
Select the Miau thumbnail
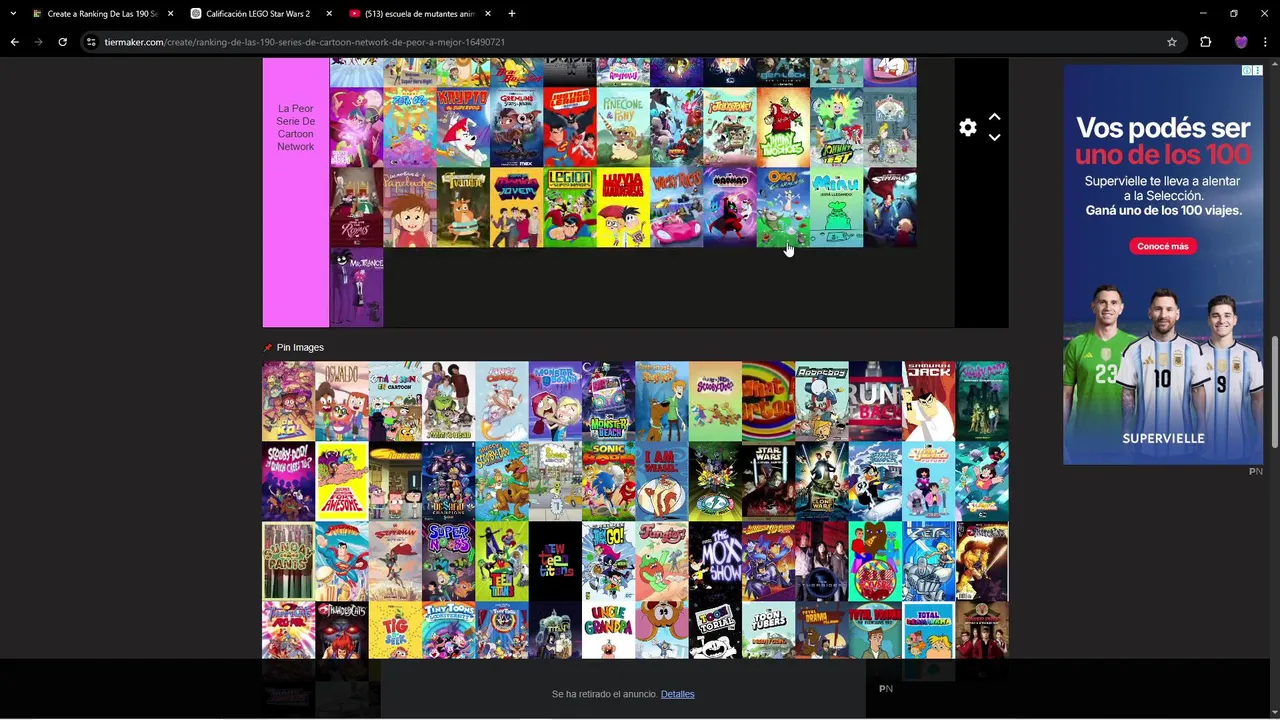pyautogui.click(x=836, y=208)
